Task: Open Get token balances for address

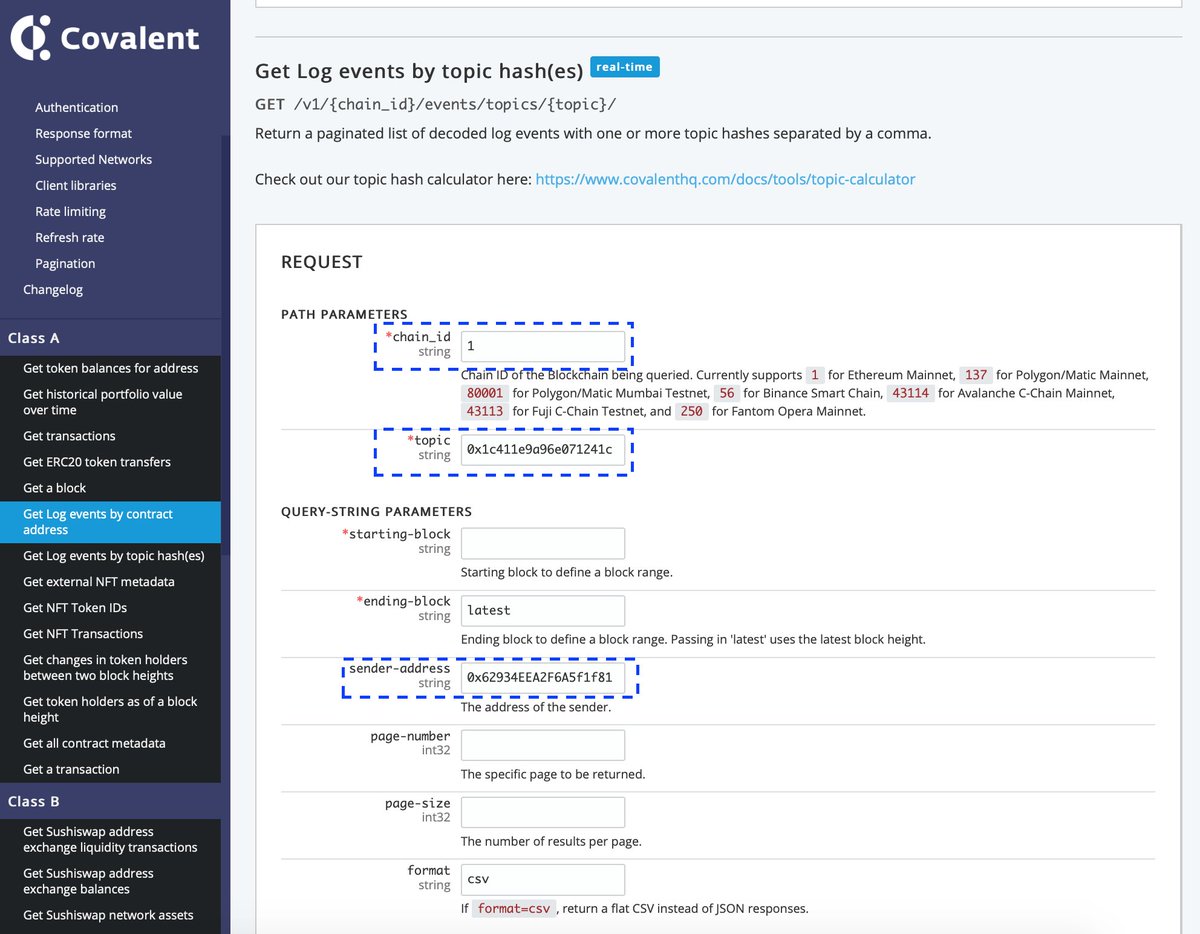Action: click(x=110, y=368)
